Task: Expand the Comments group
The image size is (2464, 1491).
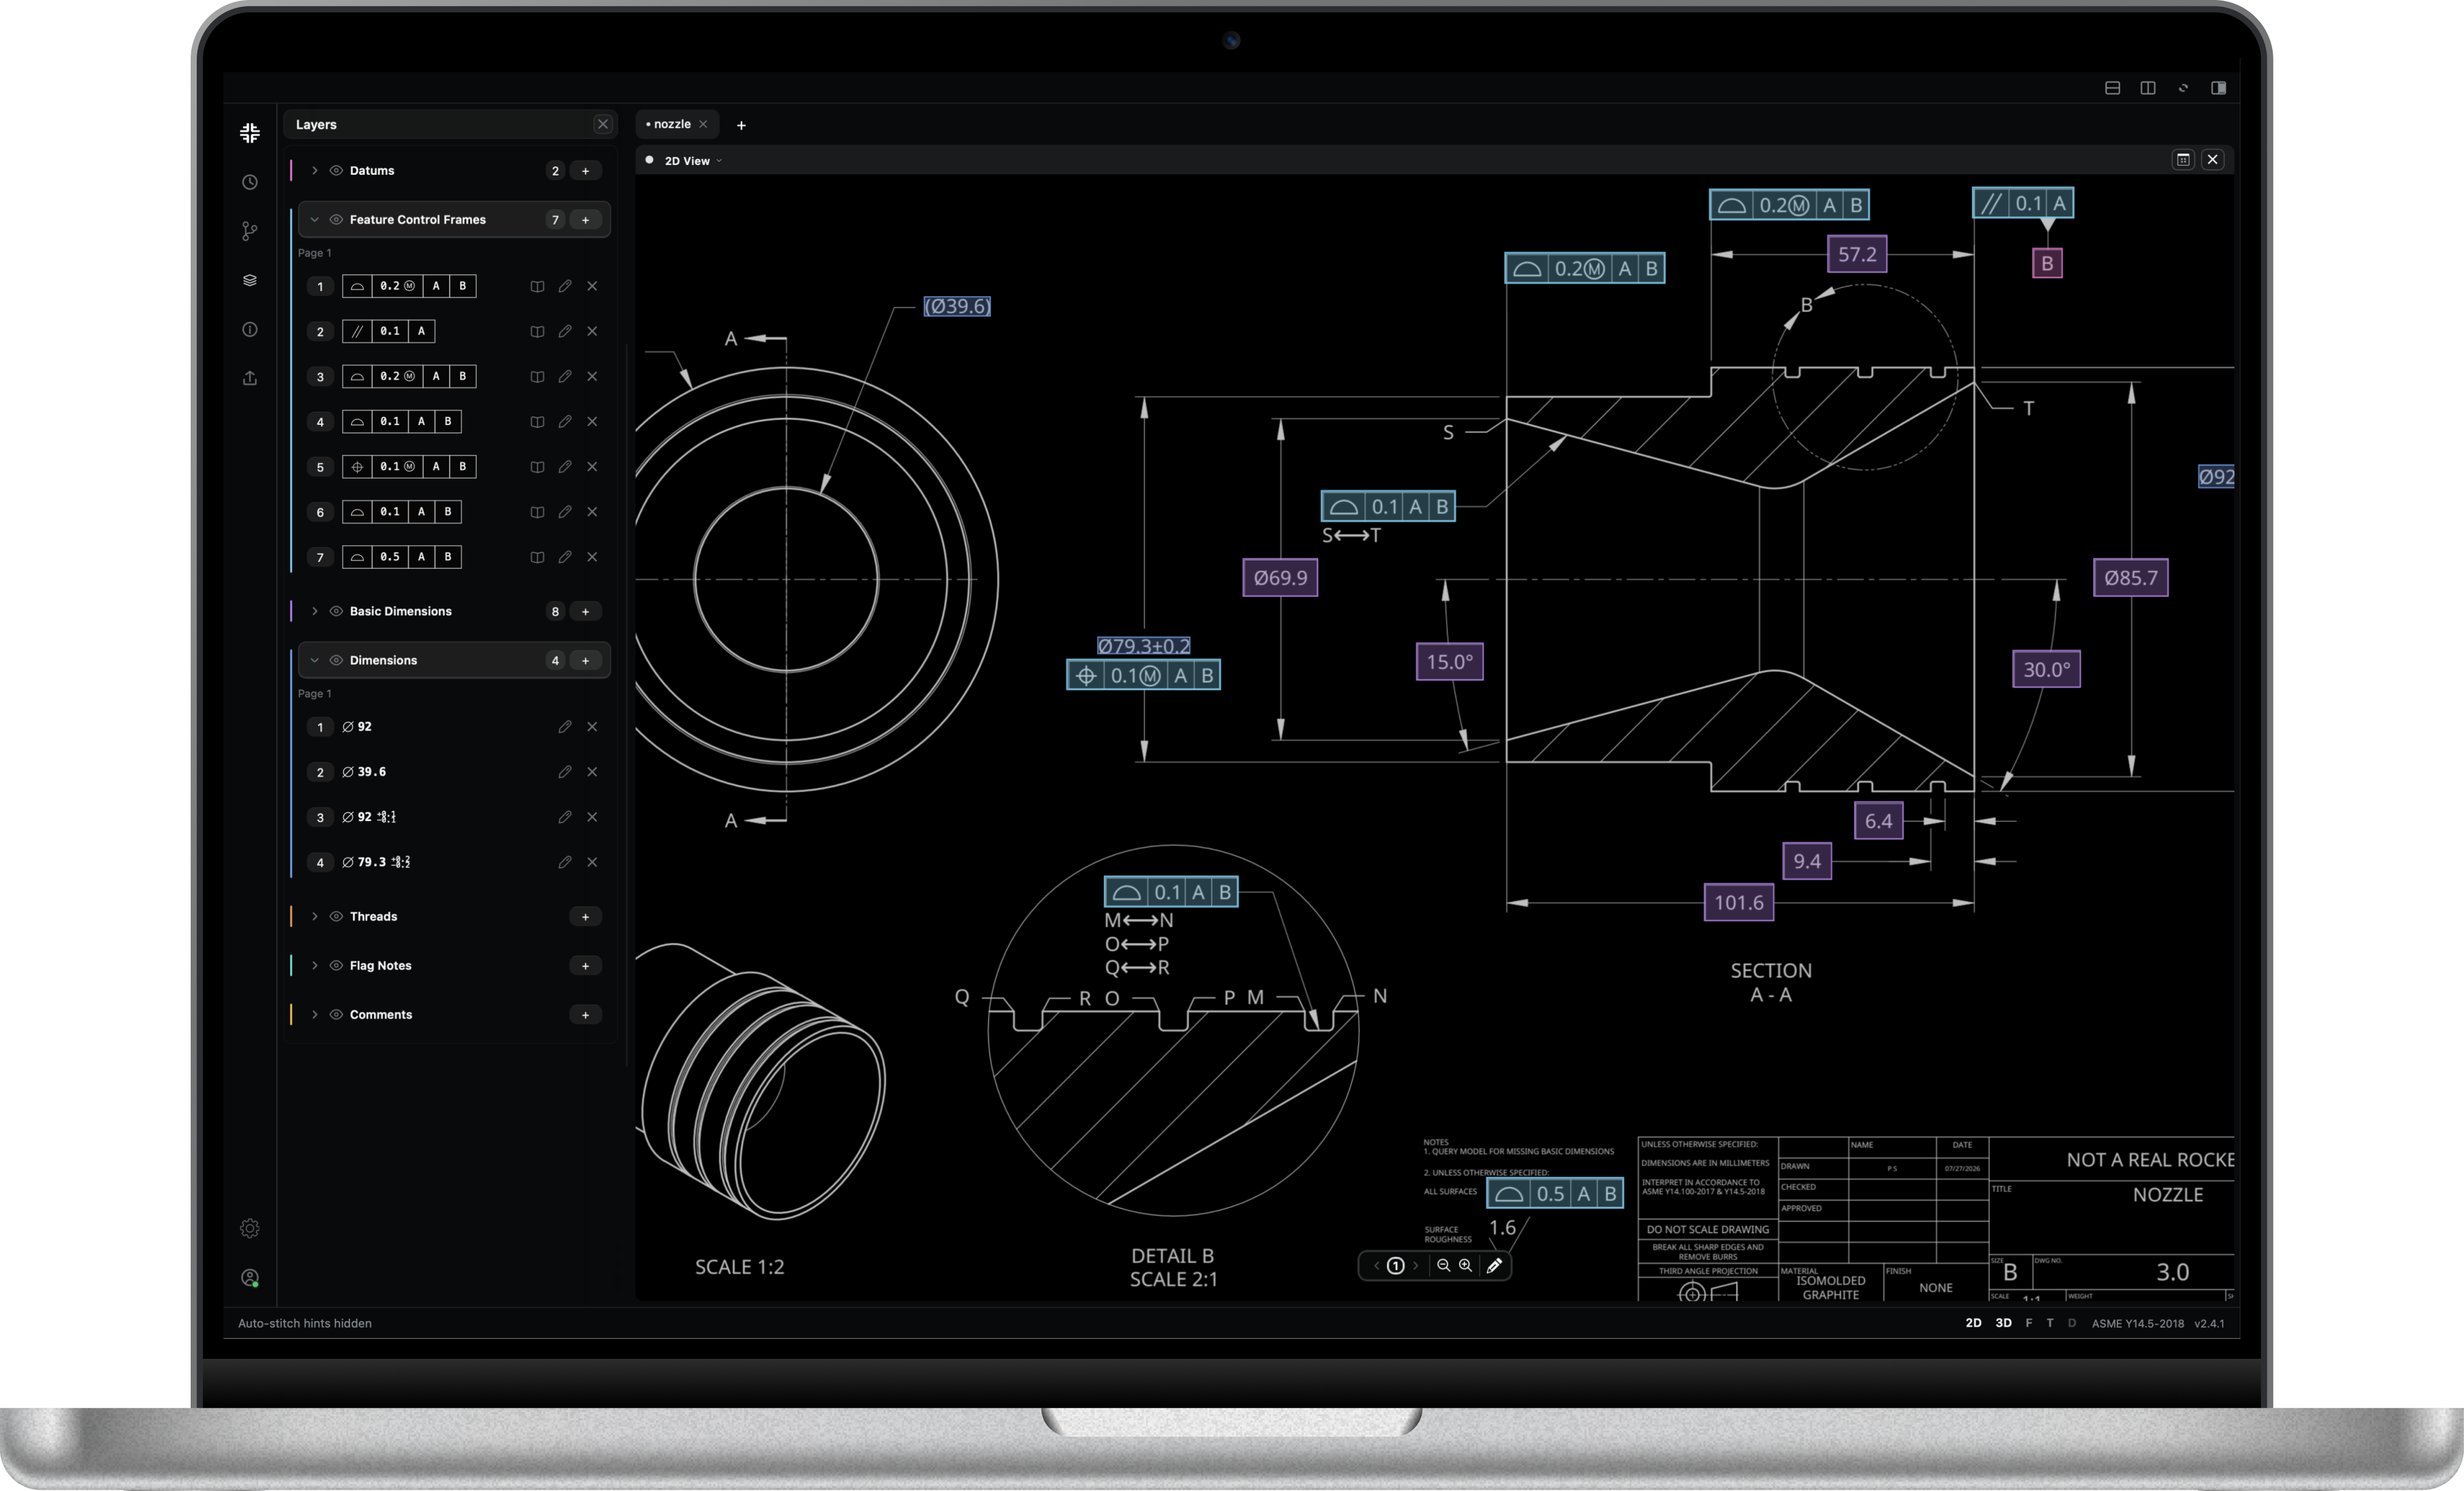Action: 314,1014
